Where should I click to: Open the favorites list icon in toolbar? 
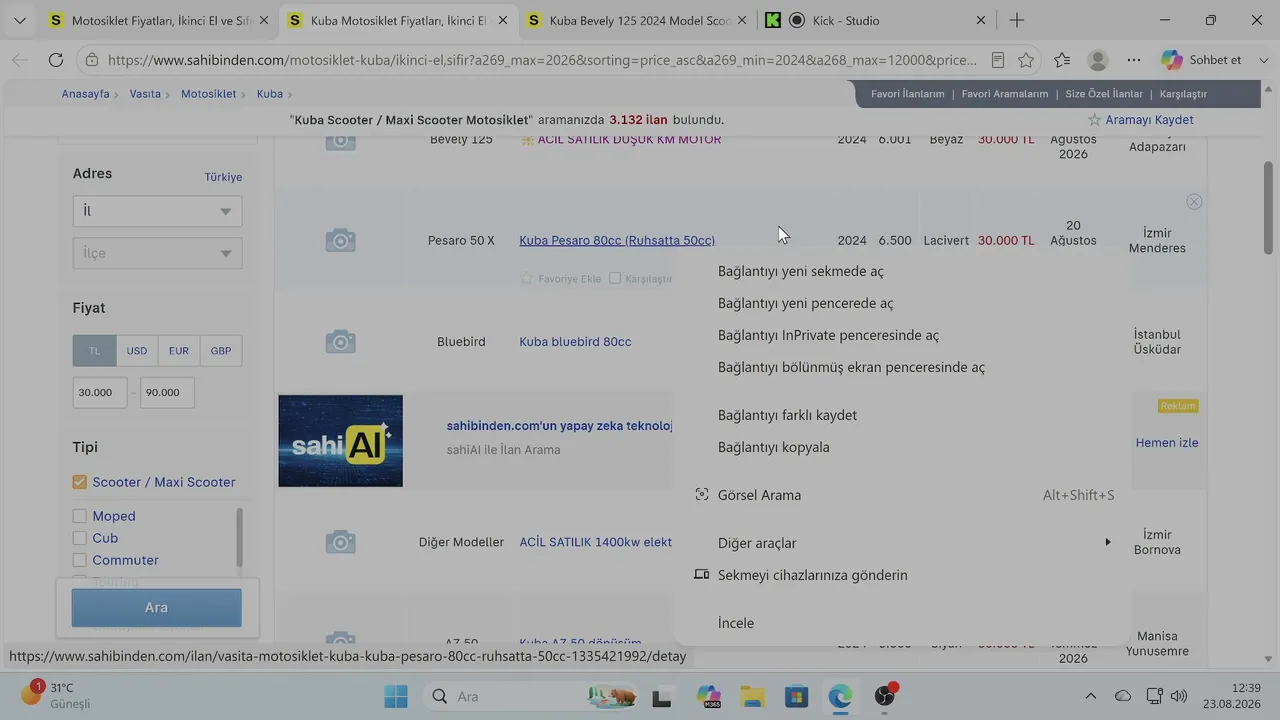coord(1062,60)
